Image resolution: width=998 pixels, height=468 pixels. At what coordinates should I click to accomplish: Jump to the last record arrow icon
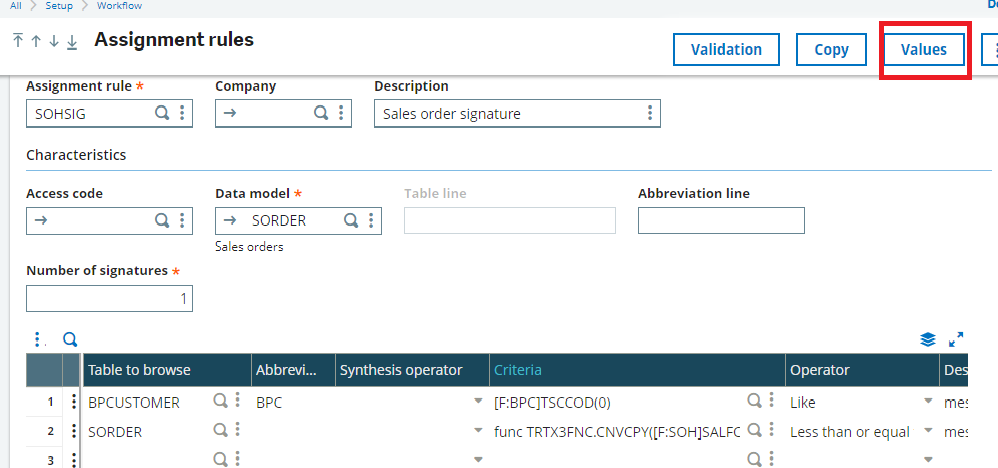72,41
